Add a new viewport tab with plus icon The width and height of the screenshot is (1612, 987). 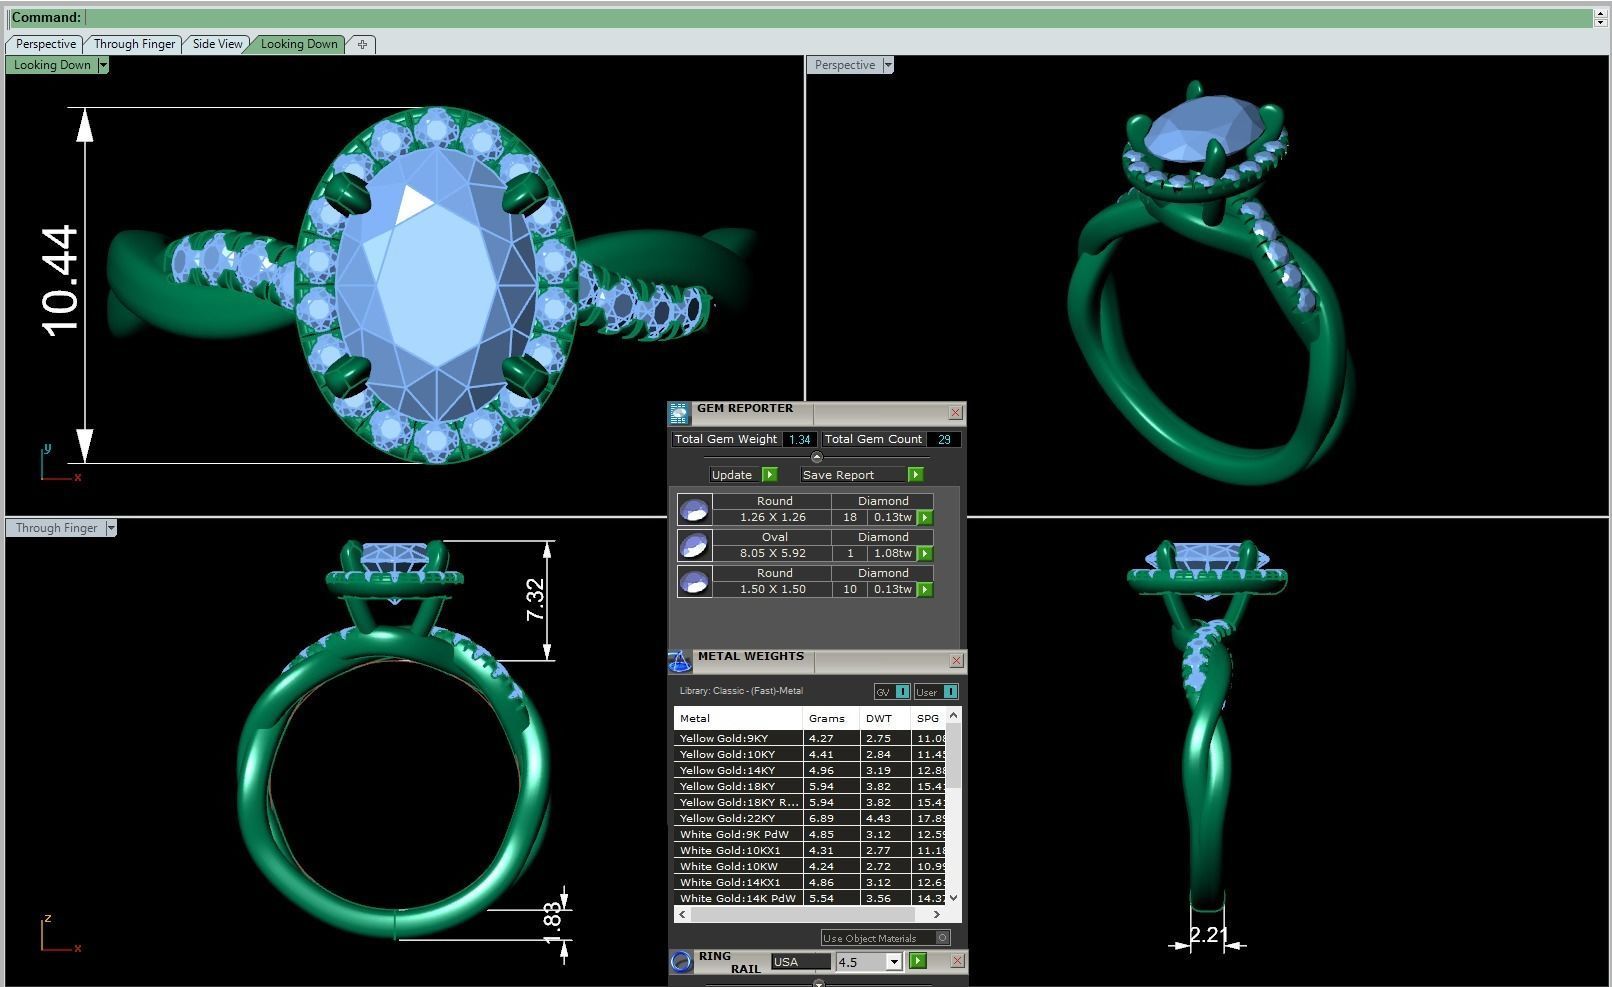[362, 44]
